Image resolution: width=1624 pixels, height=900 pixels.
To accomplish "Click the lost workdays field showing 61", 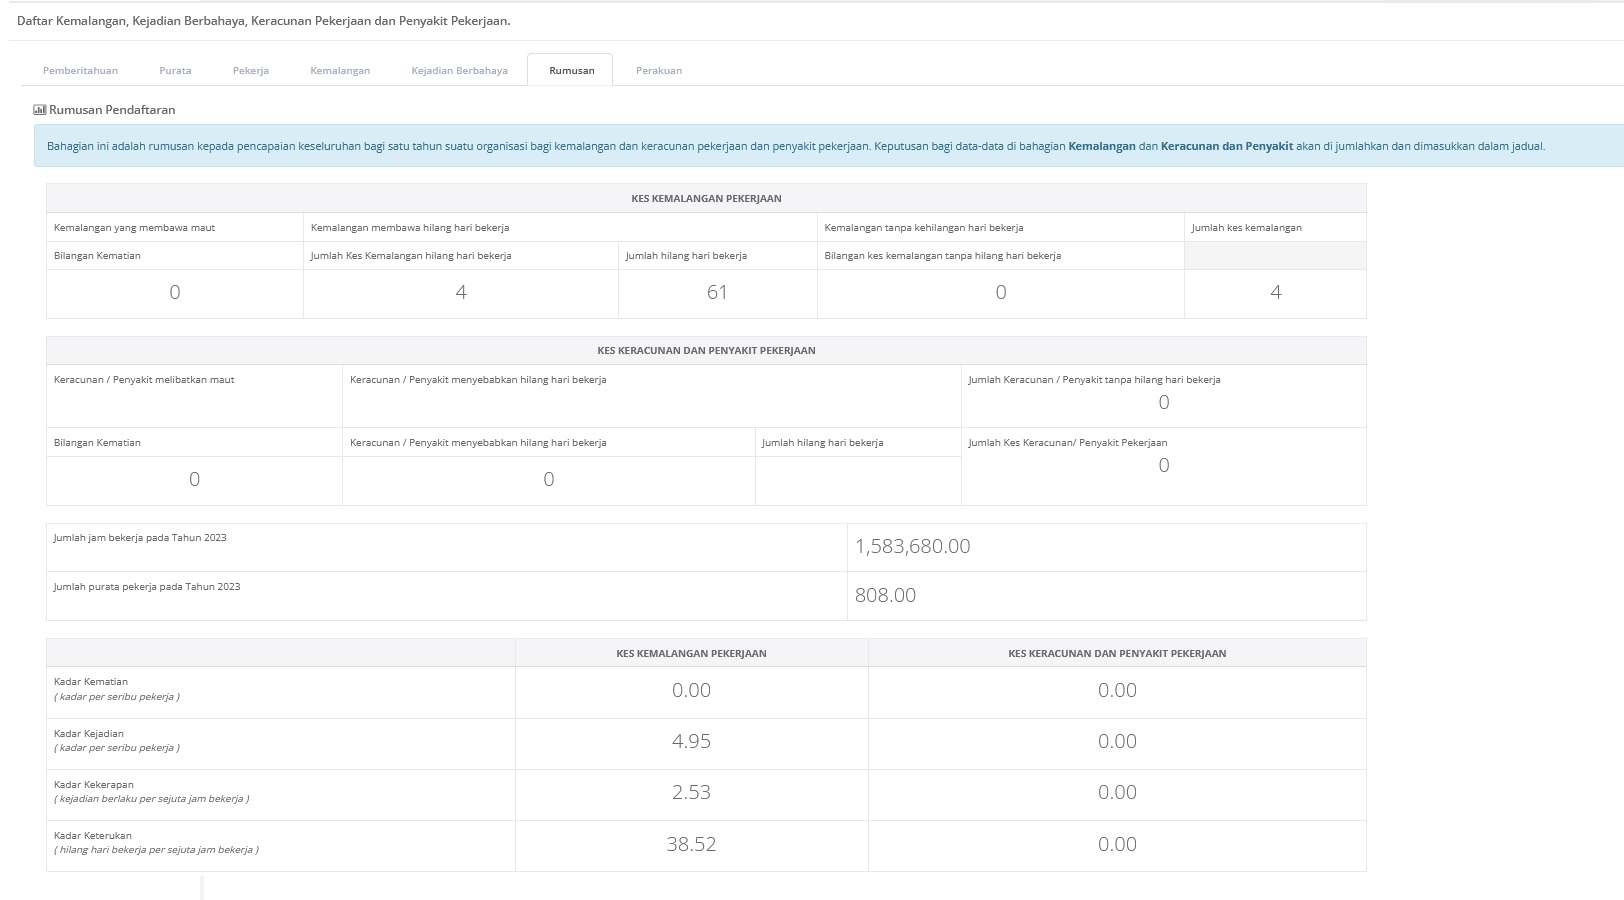I will pos(717,293).
